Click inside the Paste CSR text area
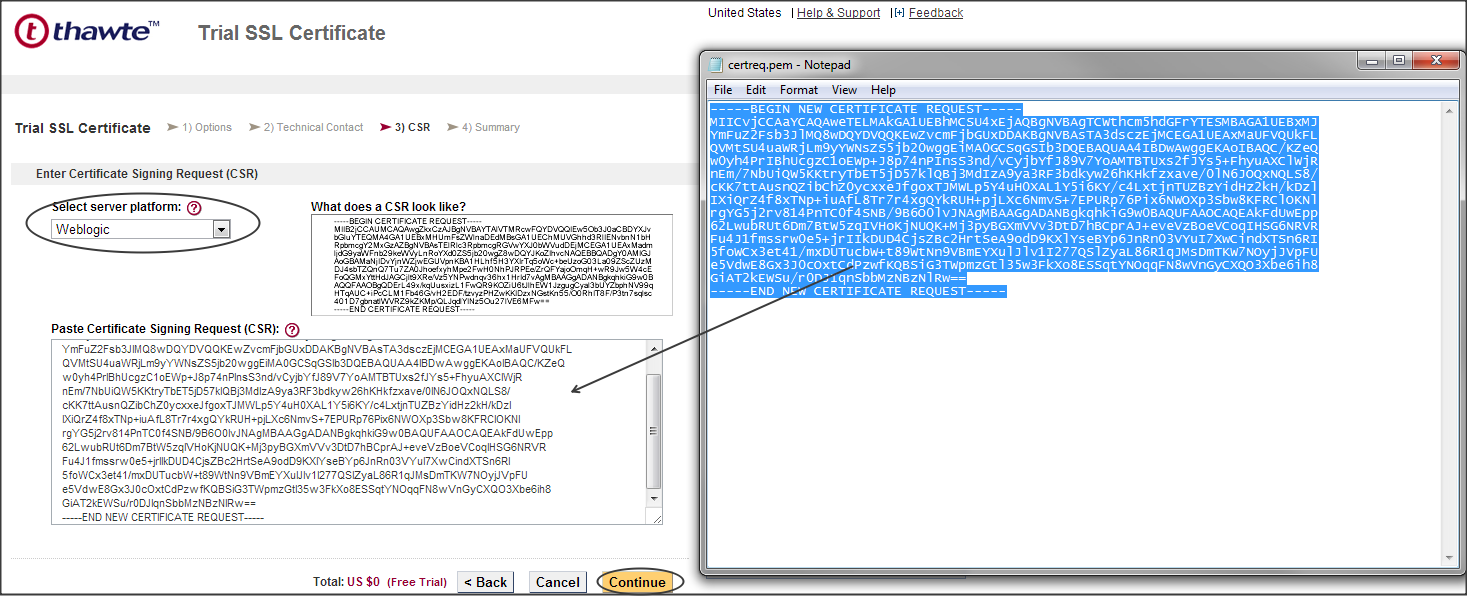Screen dimensions: 1467x597 pos(349,432)
